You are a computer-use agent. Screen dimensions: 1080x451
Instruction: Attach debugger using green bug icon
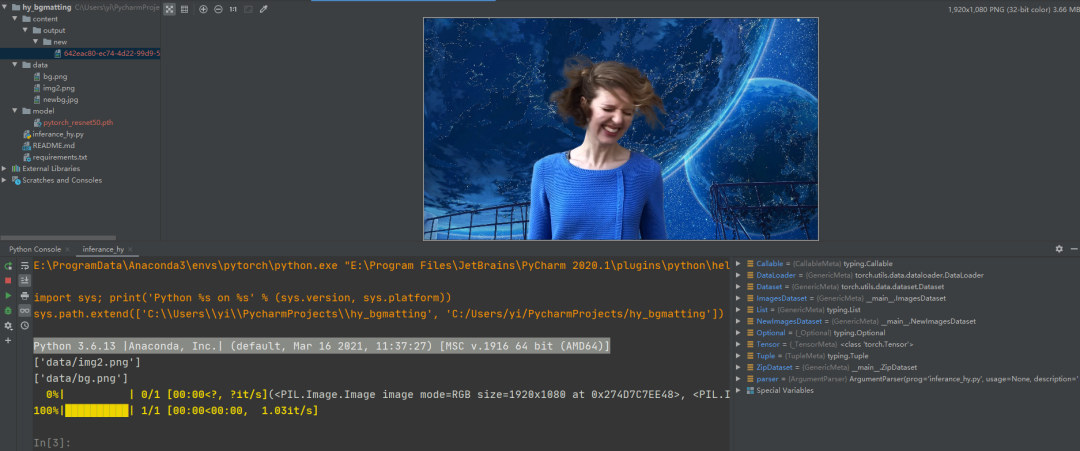point(8,311)
